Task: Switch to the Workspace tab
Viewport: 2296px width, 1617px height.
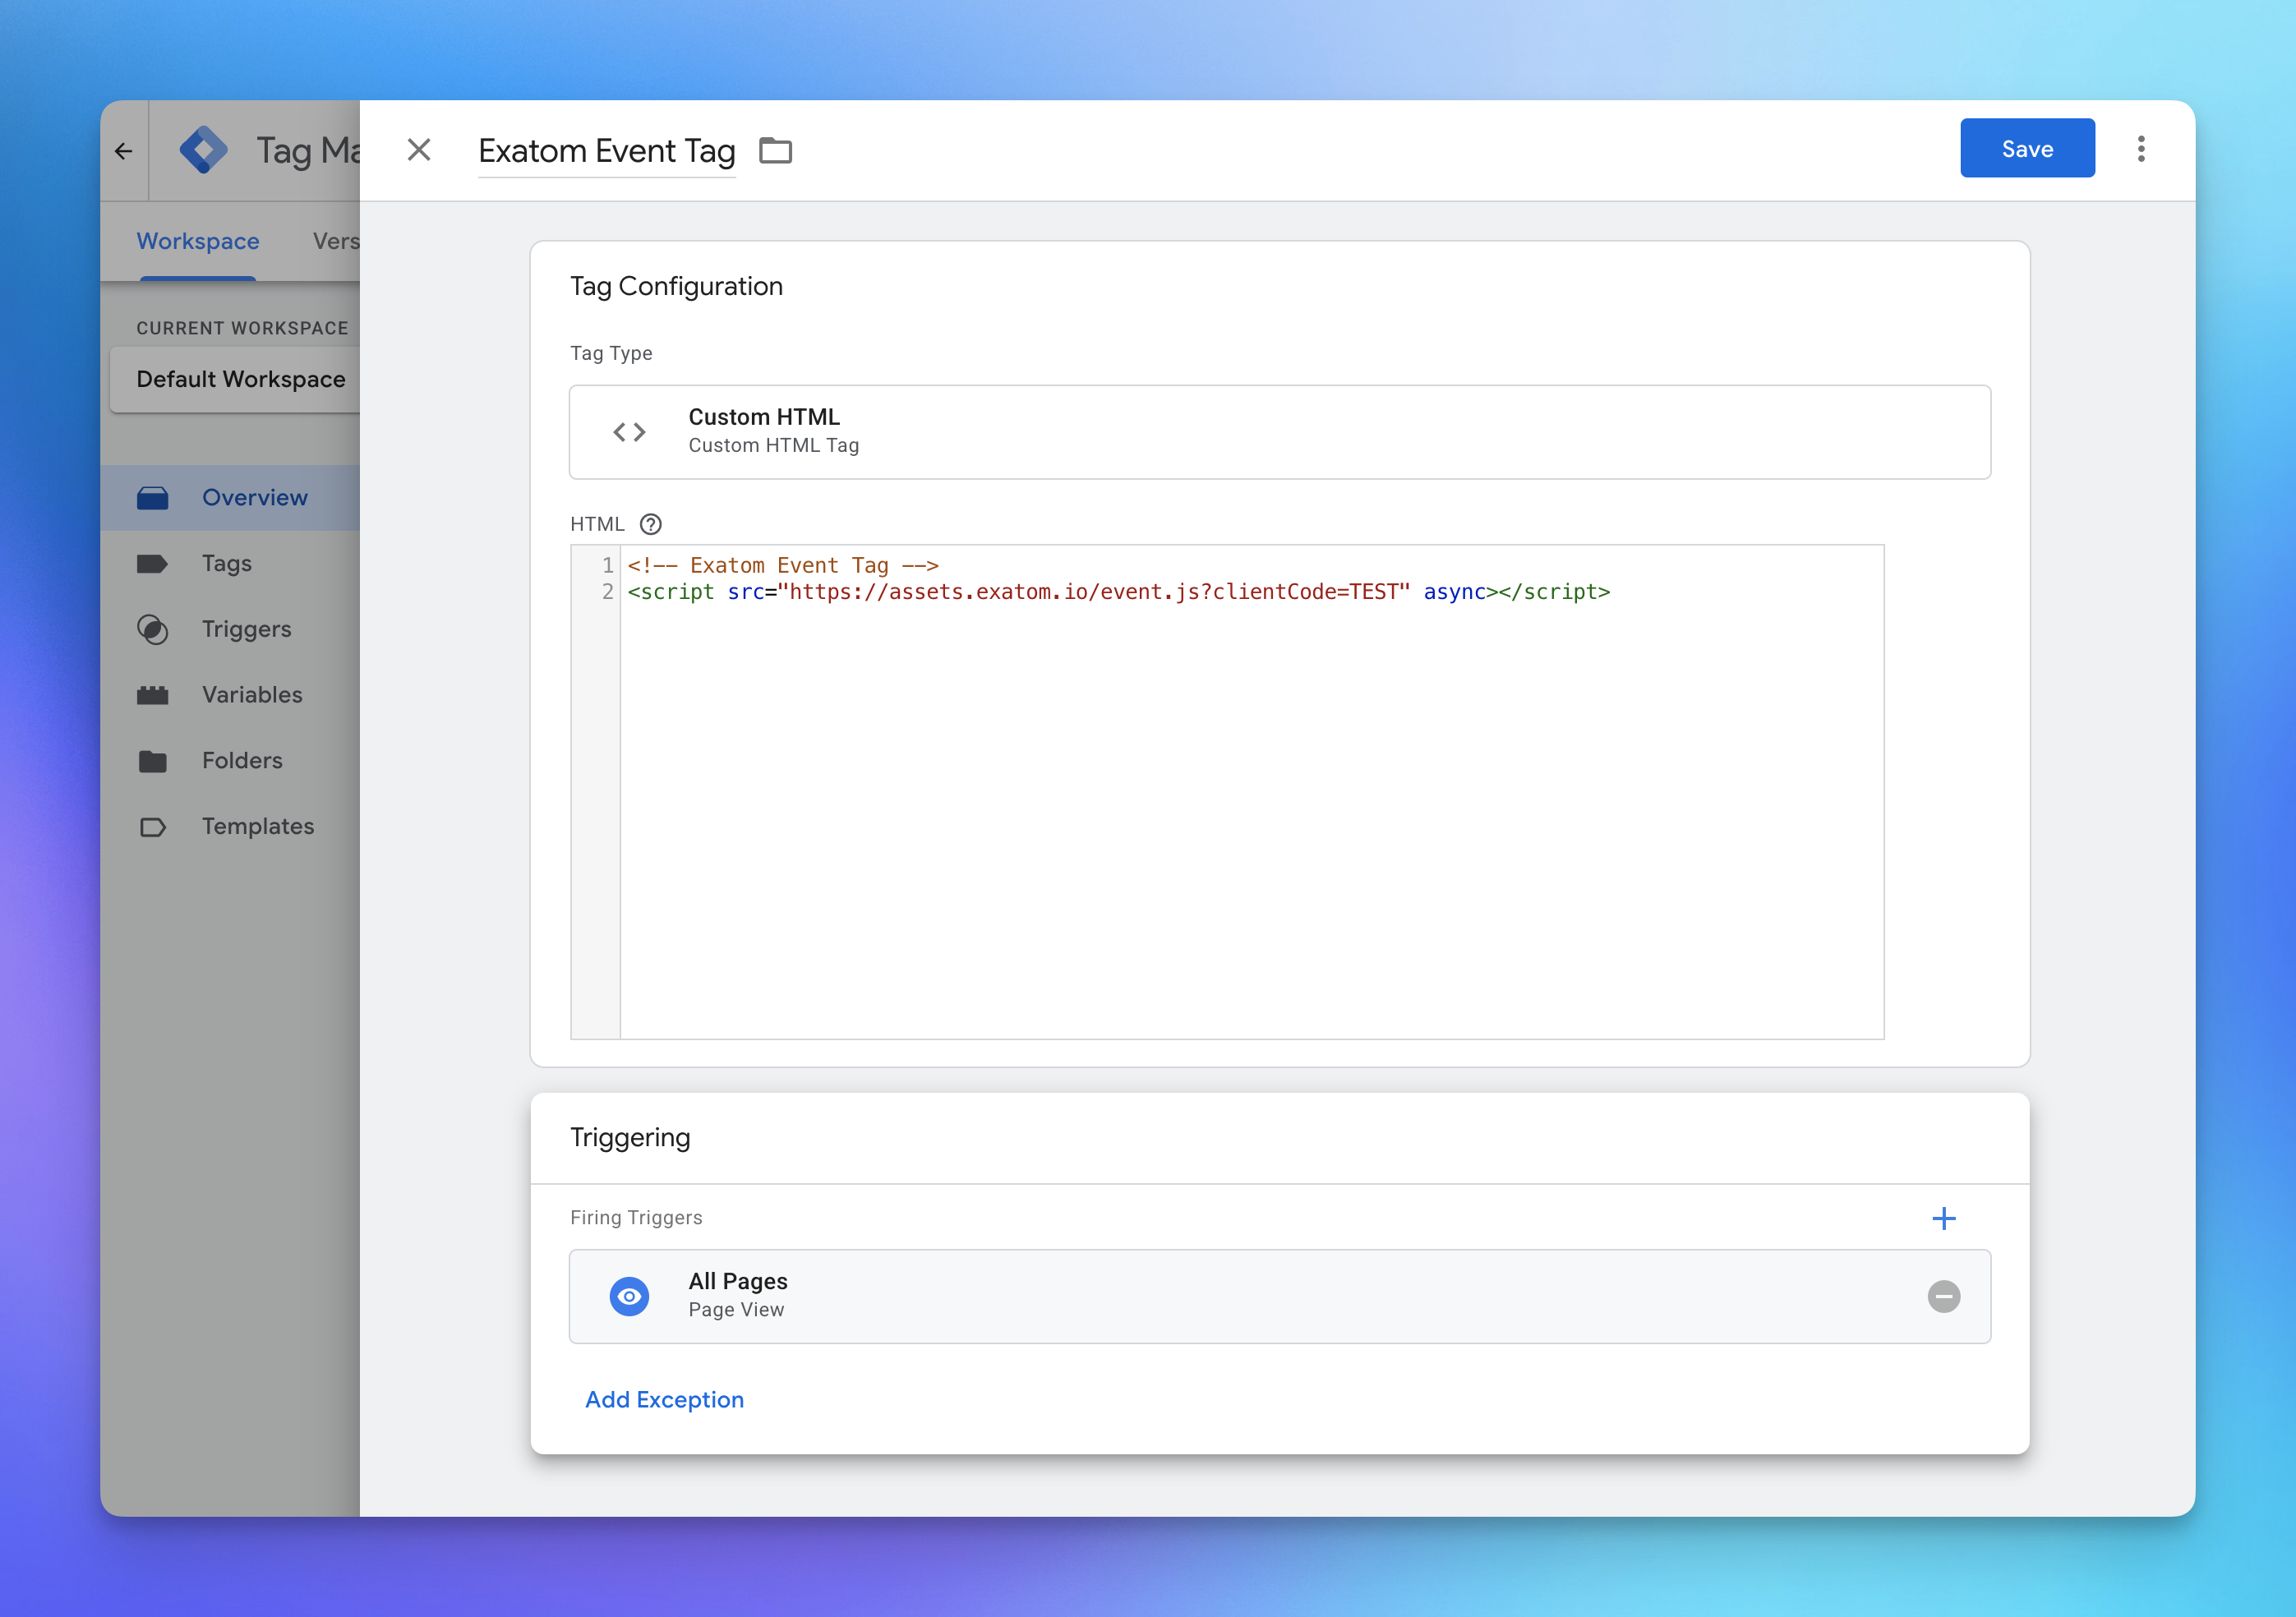Action: tap(198, 241)
